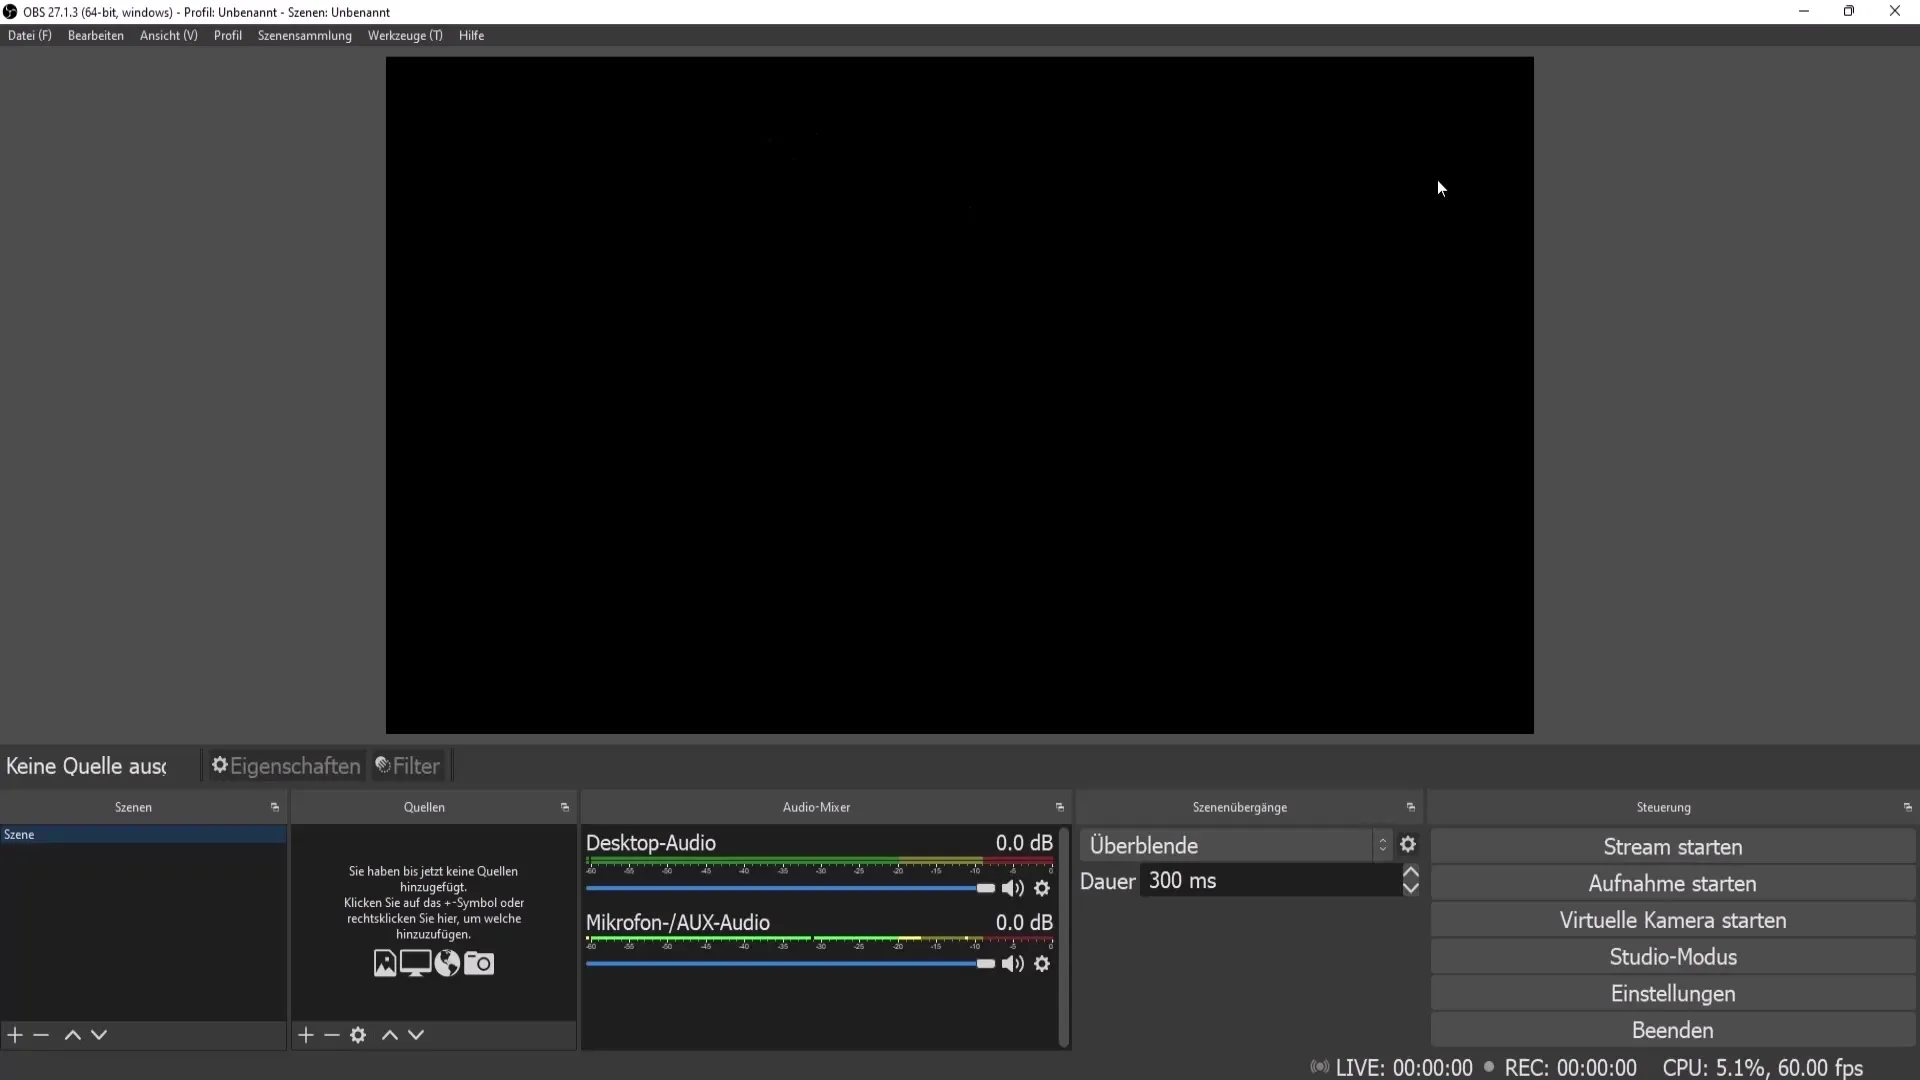
Task: Click the Eigenschaften button
Action: pos(285,766)
